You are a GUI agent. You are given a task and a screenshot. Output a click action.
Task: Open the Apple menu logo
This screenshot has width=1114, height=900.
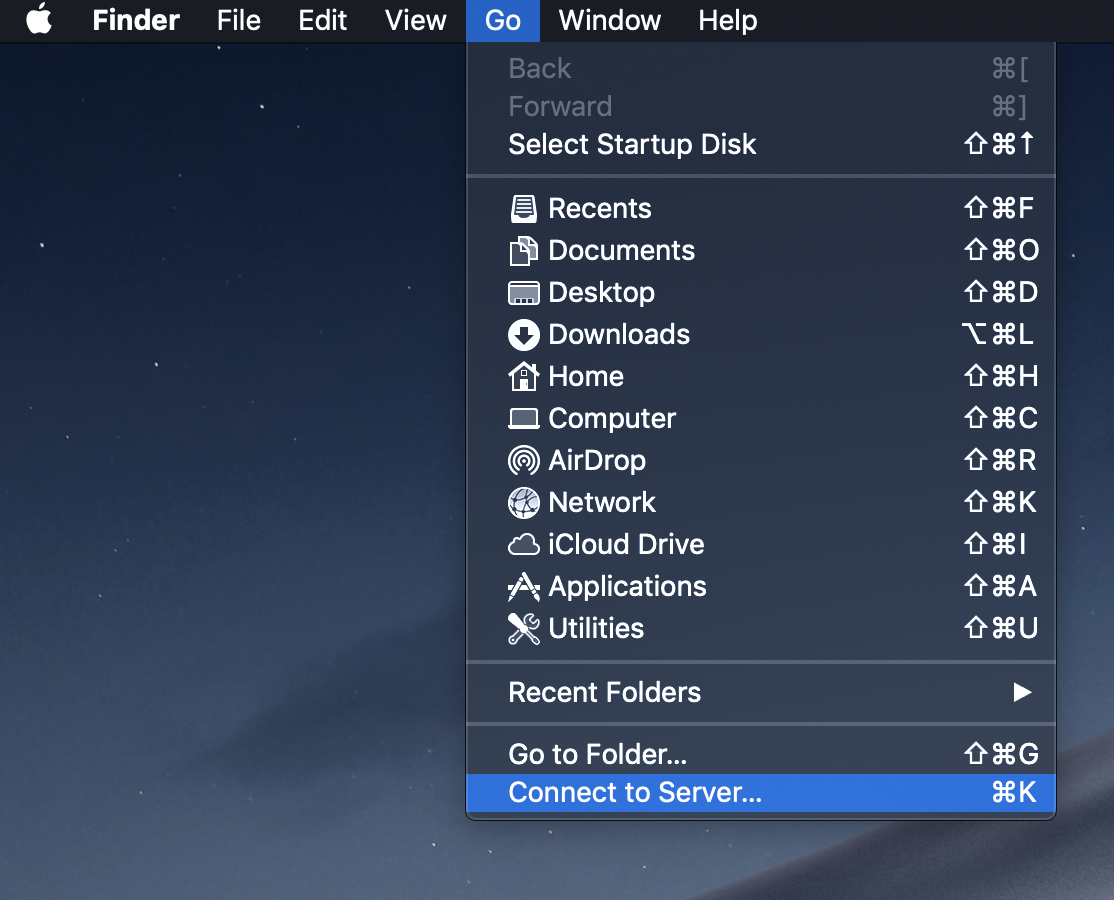point(39,18)
